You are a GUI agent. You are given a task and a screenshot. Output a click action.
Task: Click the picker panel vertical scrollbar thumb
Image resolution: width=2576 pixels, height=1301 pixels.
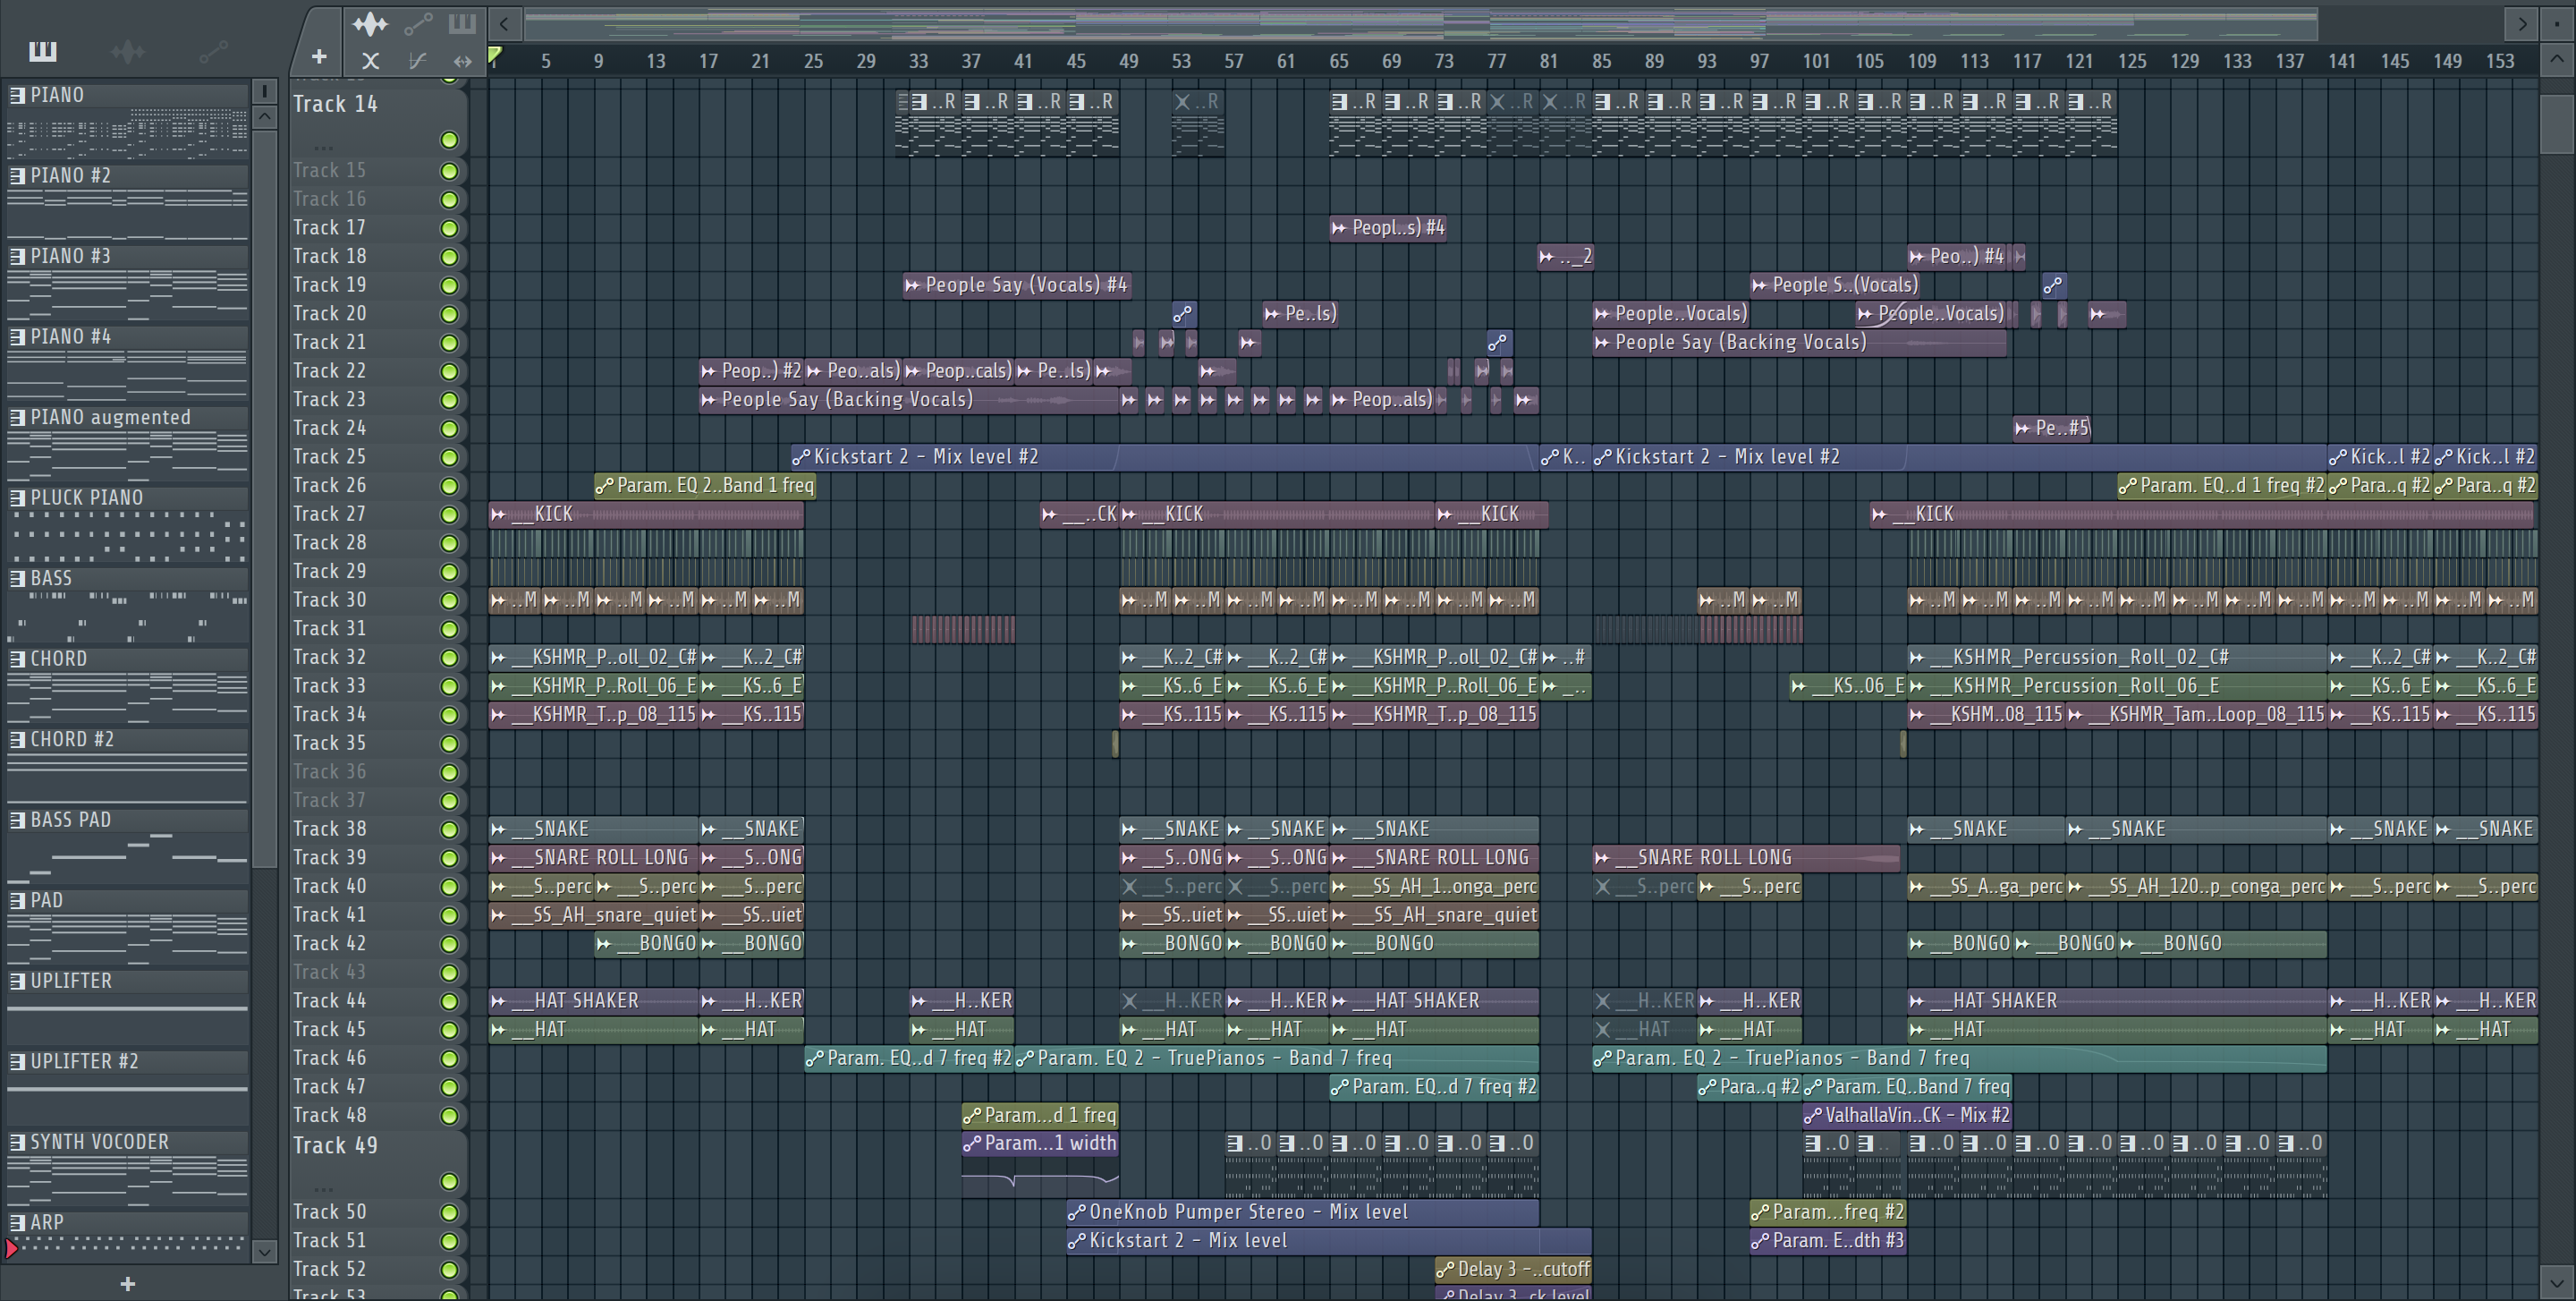pyautogui.click(x=264, y=498)
